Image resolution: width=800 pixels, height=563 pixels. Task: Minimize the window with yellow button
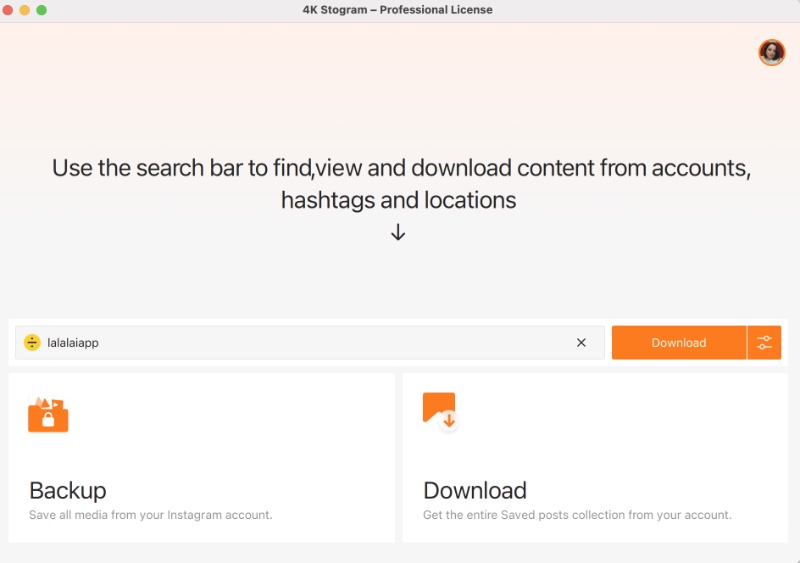(24, 10)
